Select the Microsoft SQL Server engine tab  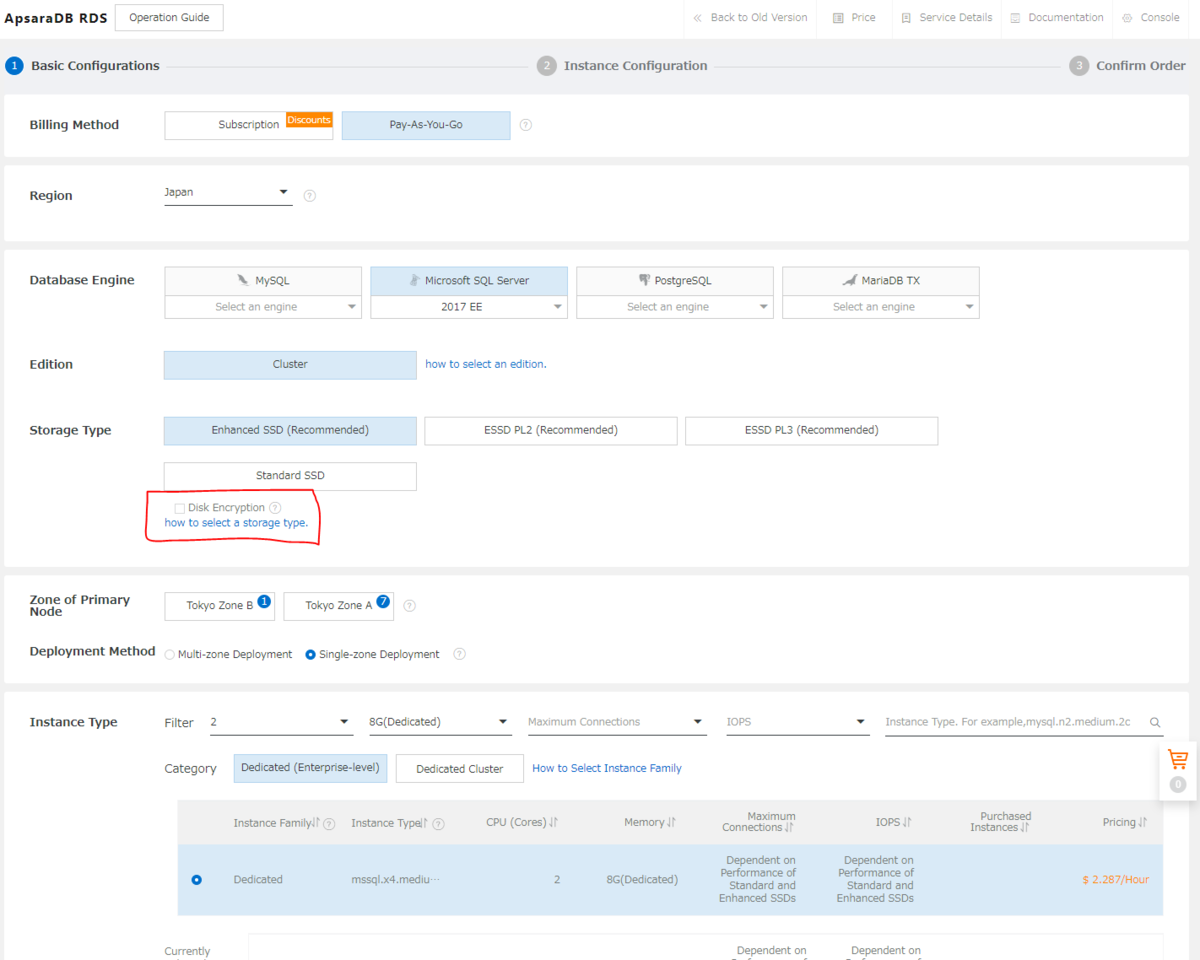click(x=469, y=281)
